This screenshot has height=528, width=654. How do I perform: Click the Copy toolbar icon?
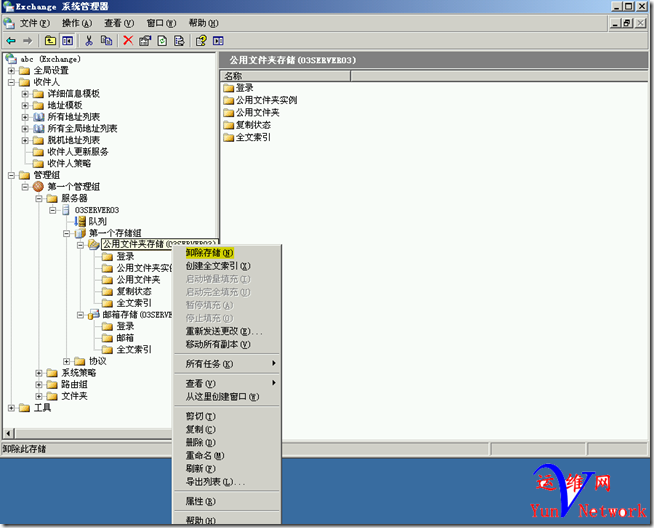(x=106, y=40)
